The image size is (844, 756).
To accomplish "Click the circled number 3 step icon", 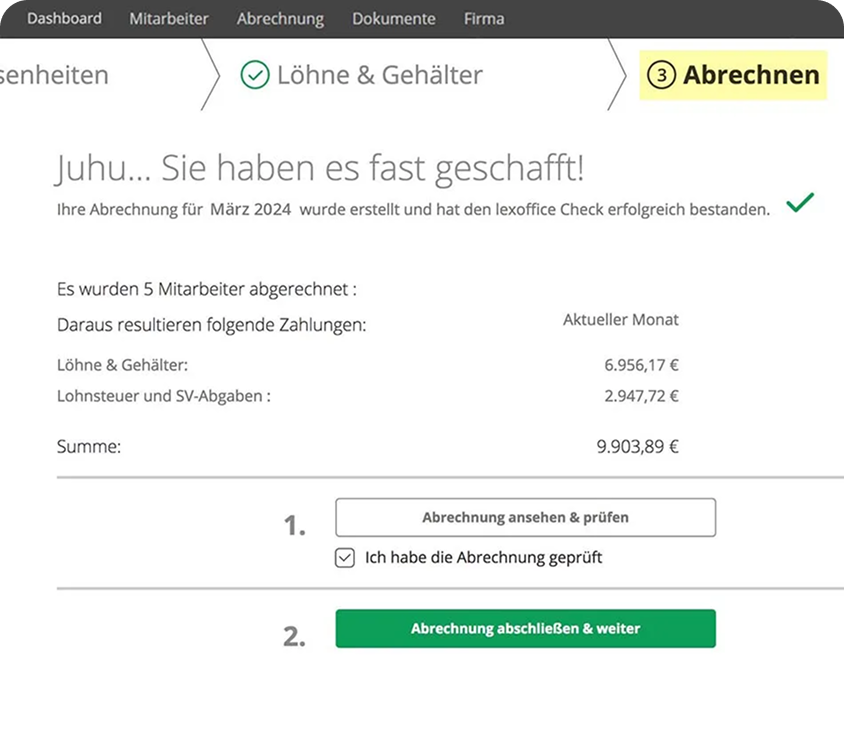I will (x=661, y=75).
